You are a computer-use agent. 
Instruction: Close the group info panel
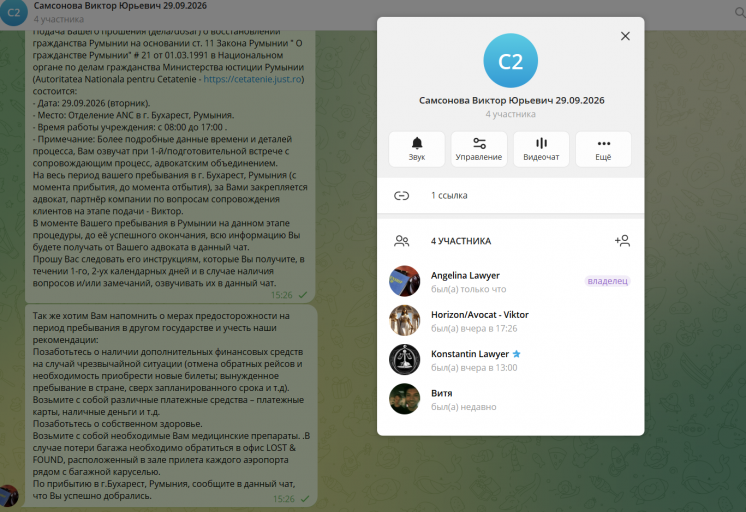point(625,36)
